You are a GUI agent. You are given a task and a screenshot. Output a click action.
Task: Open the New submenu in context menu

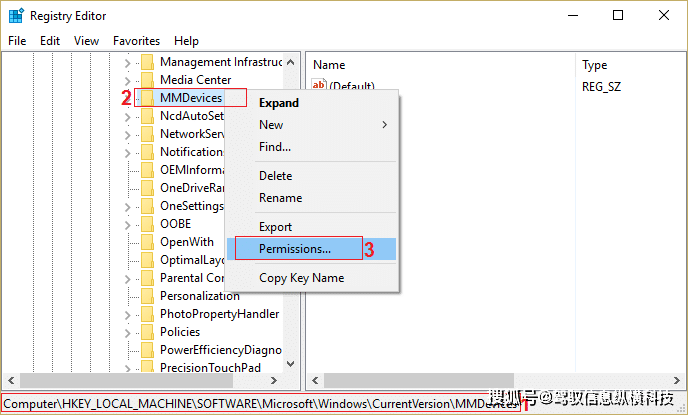coord(320,125)
